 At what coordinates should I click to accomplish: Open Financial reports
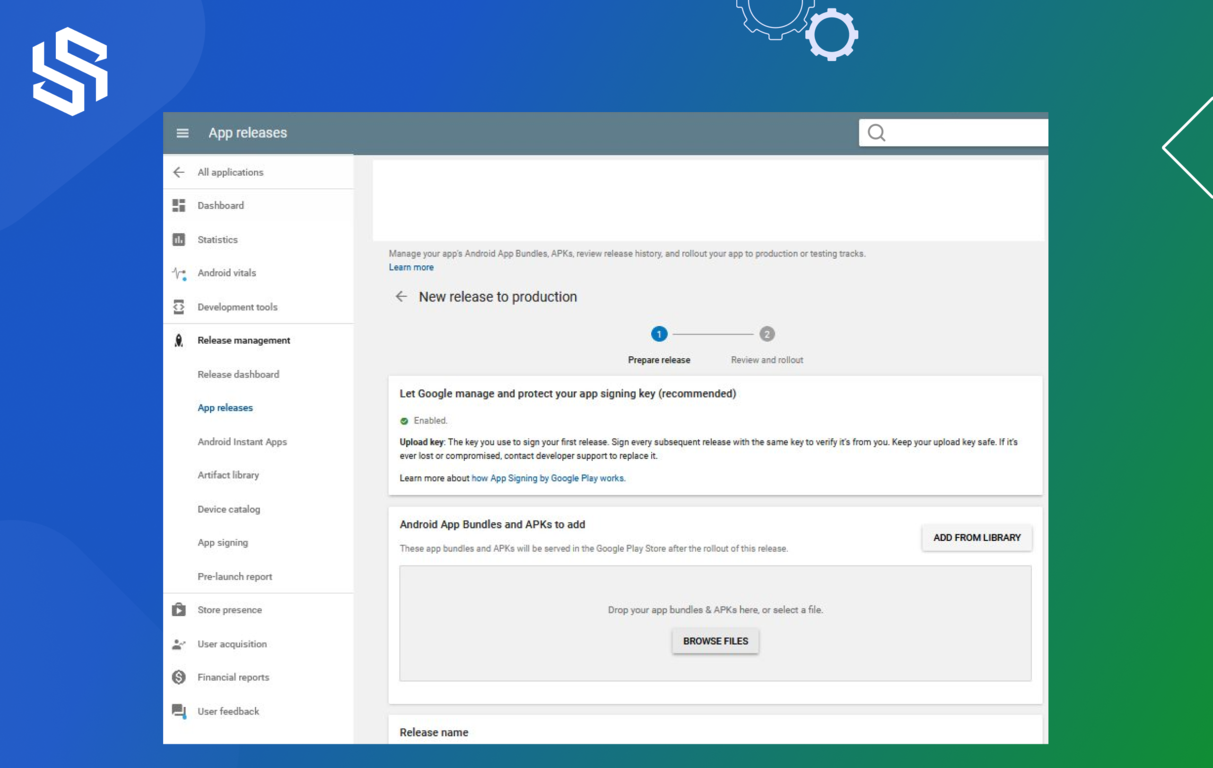pos(233,677)
